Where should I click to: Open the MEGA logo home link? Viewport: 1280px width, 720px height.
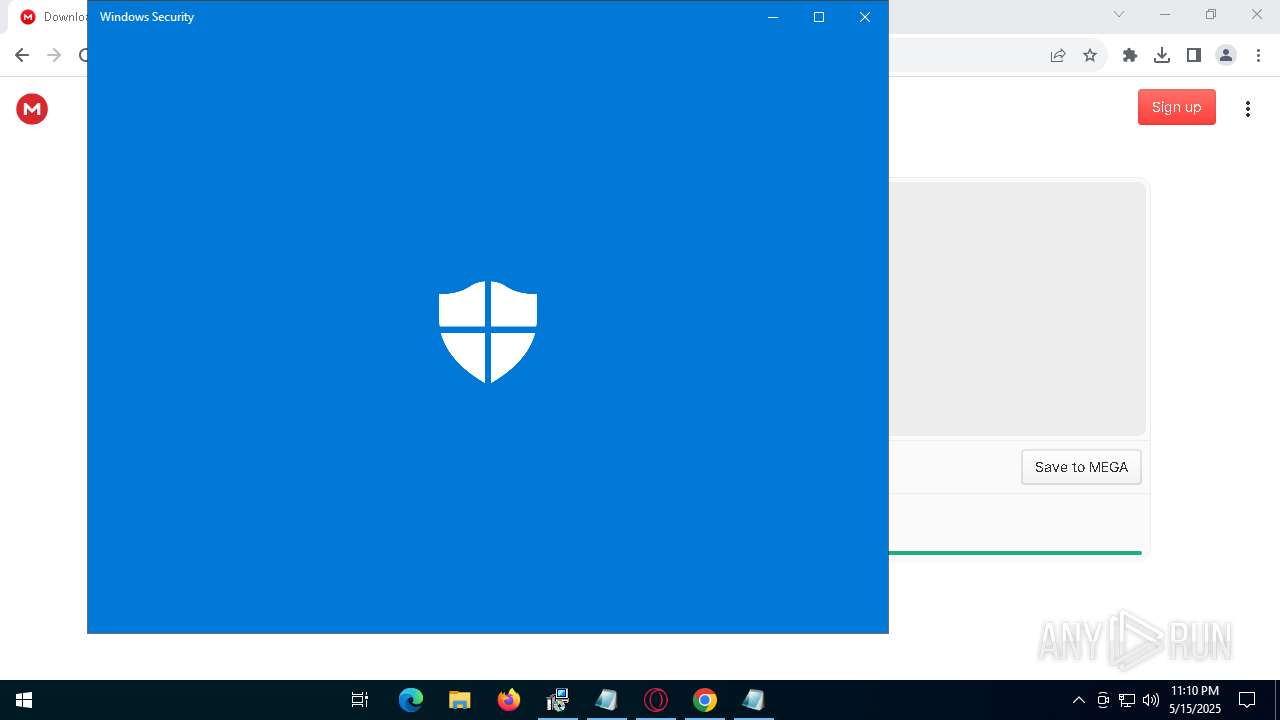(32, 108)
